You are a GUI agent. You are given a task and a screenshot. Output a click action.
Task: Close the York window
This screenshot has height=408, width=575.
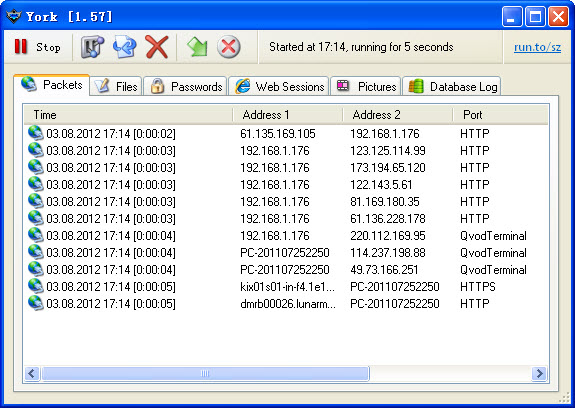558,16
